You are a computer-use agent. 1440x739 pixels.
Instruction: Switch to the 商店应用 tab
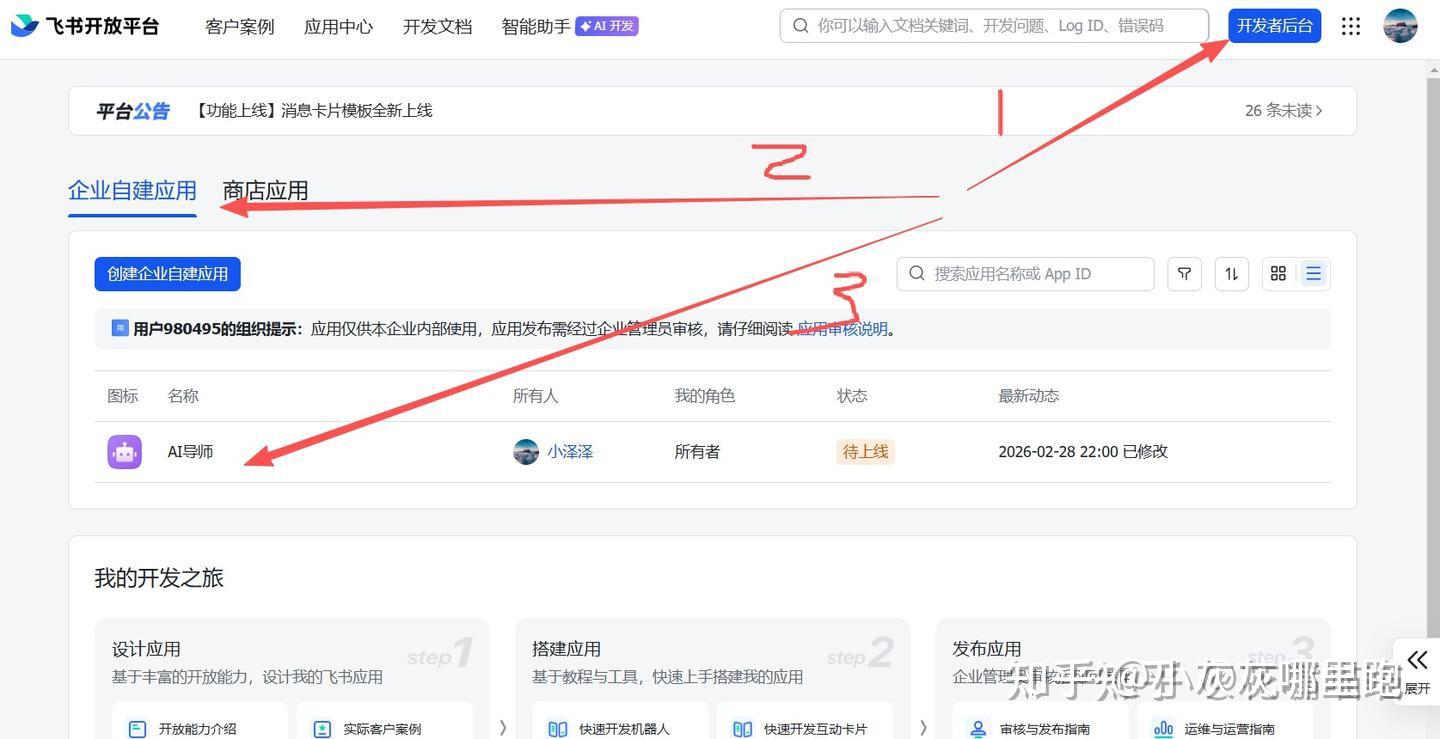tap(265, 191)
